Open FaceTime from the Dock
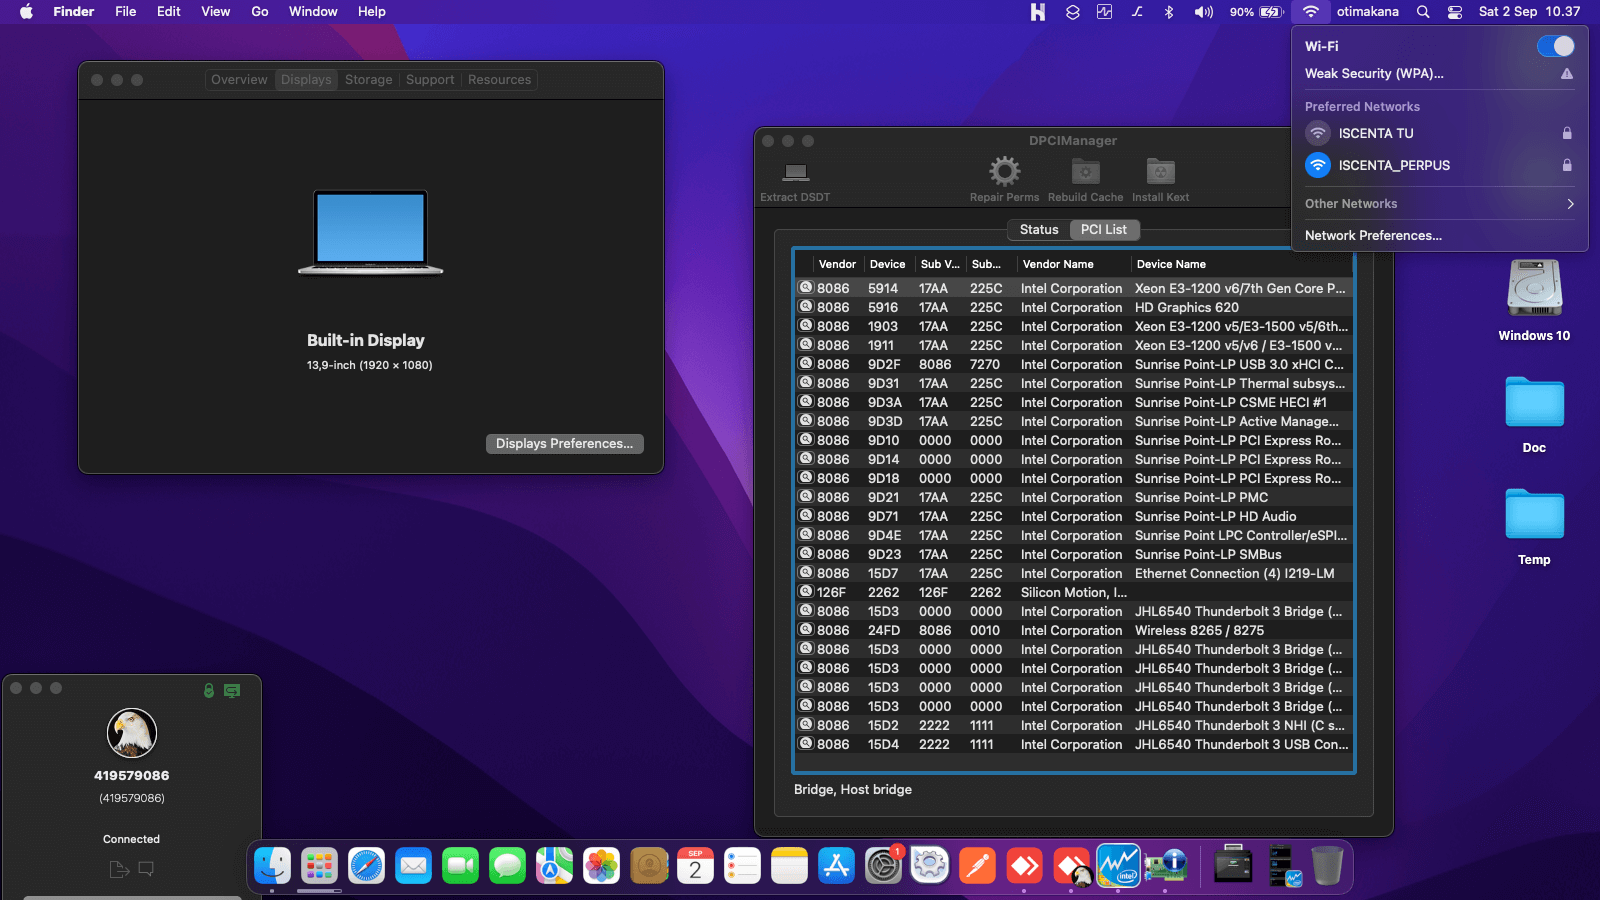This screenshot has width=1600, height=900. tap(460, 866)
